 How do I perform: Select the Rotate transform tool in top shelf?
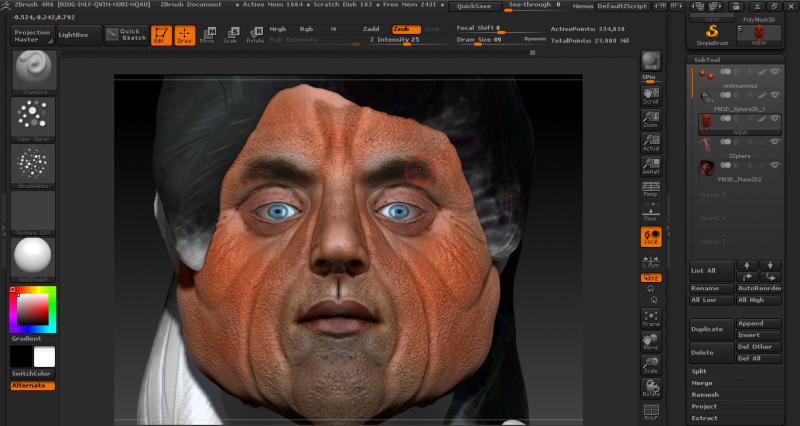click(255, 35)
